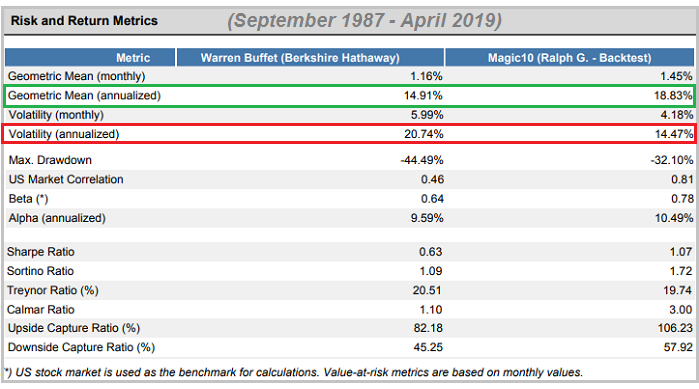Click the Risk and Return Metrics title

(84, 21)
